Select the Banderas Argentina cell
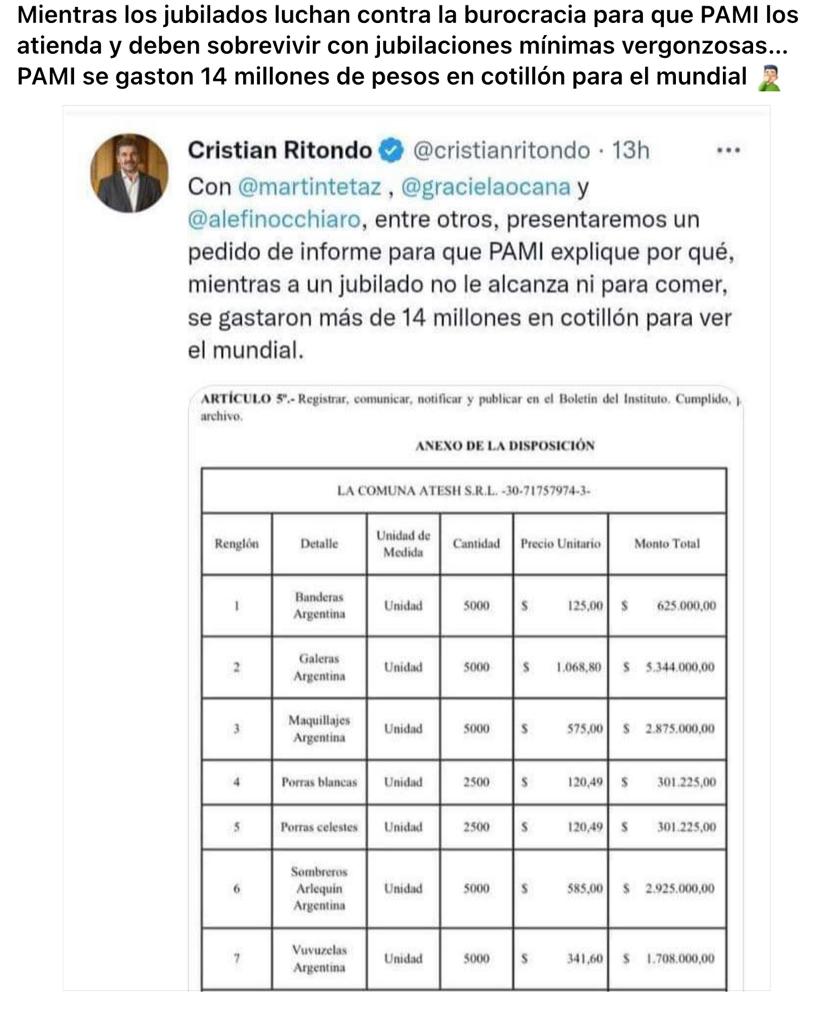 pyautogui.click(x=319, y=605)
